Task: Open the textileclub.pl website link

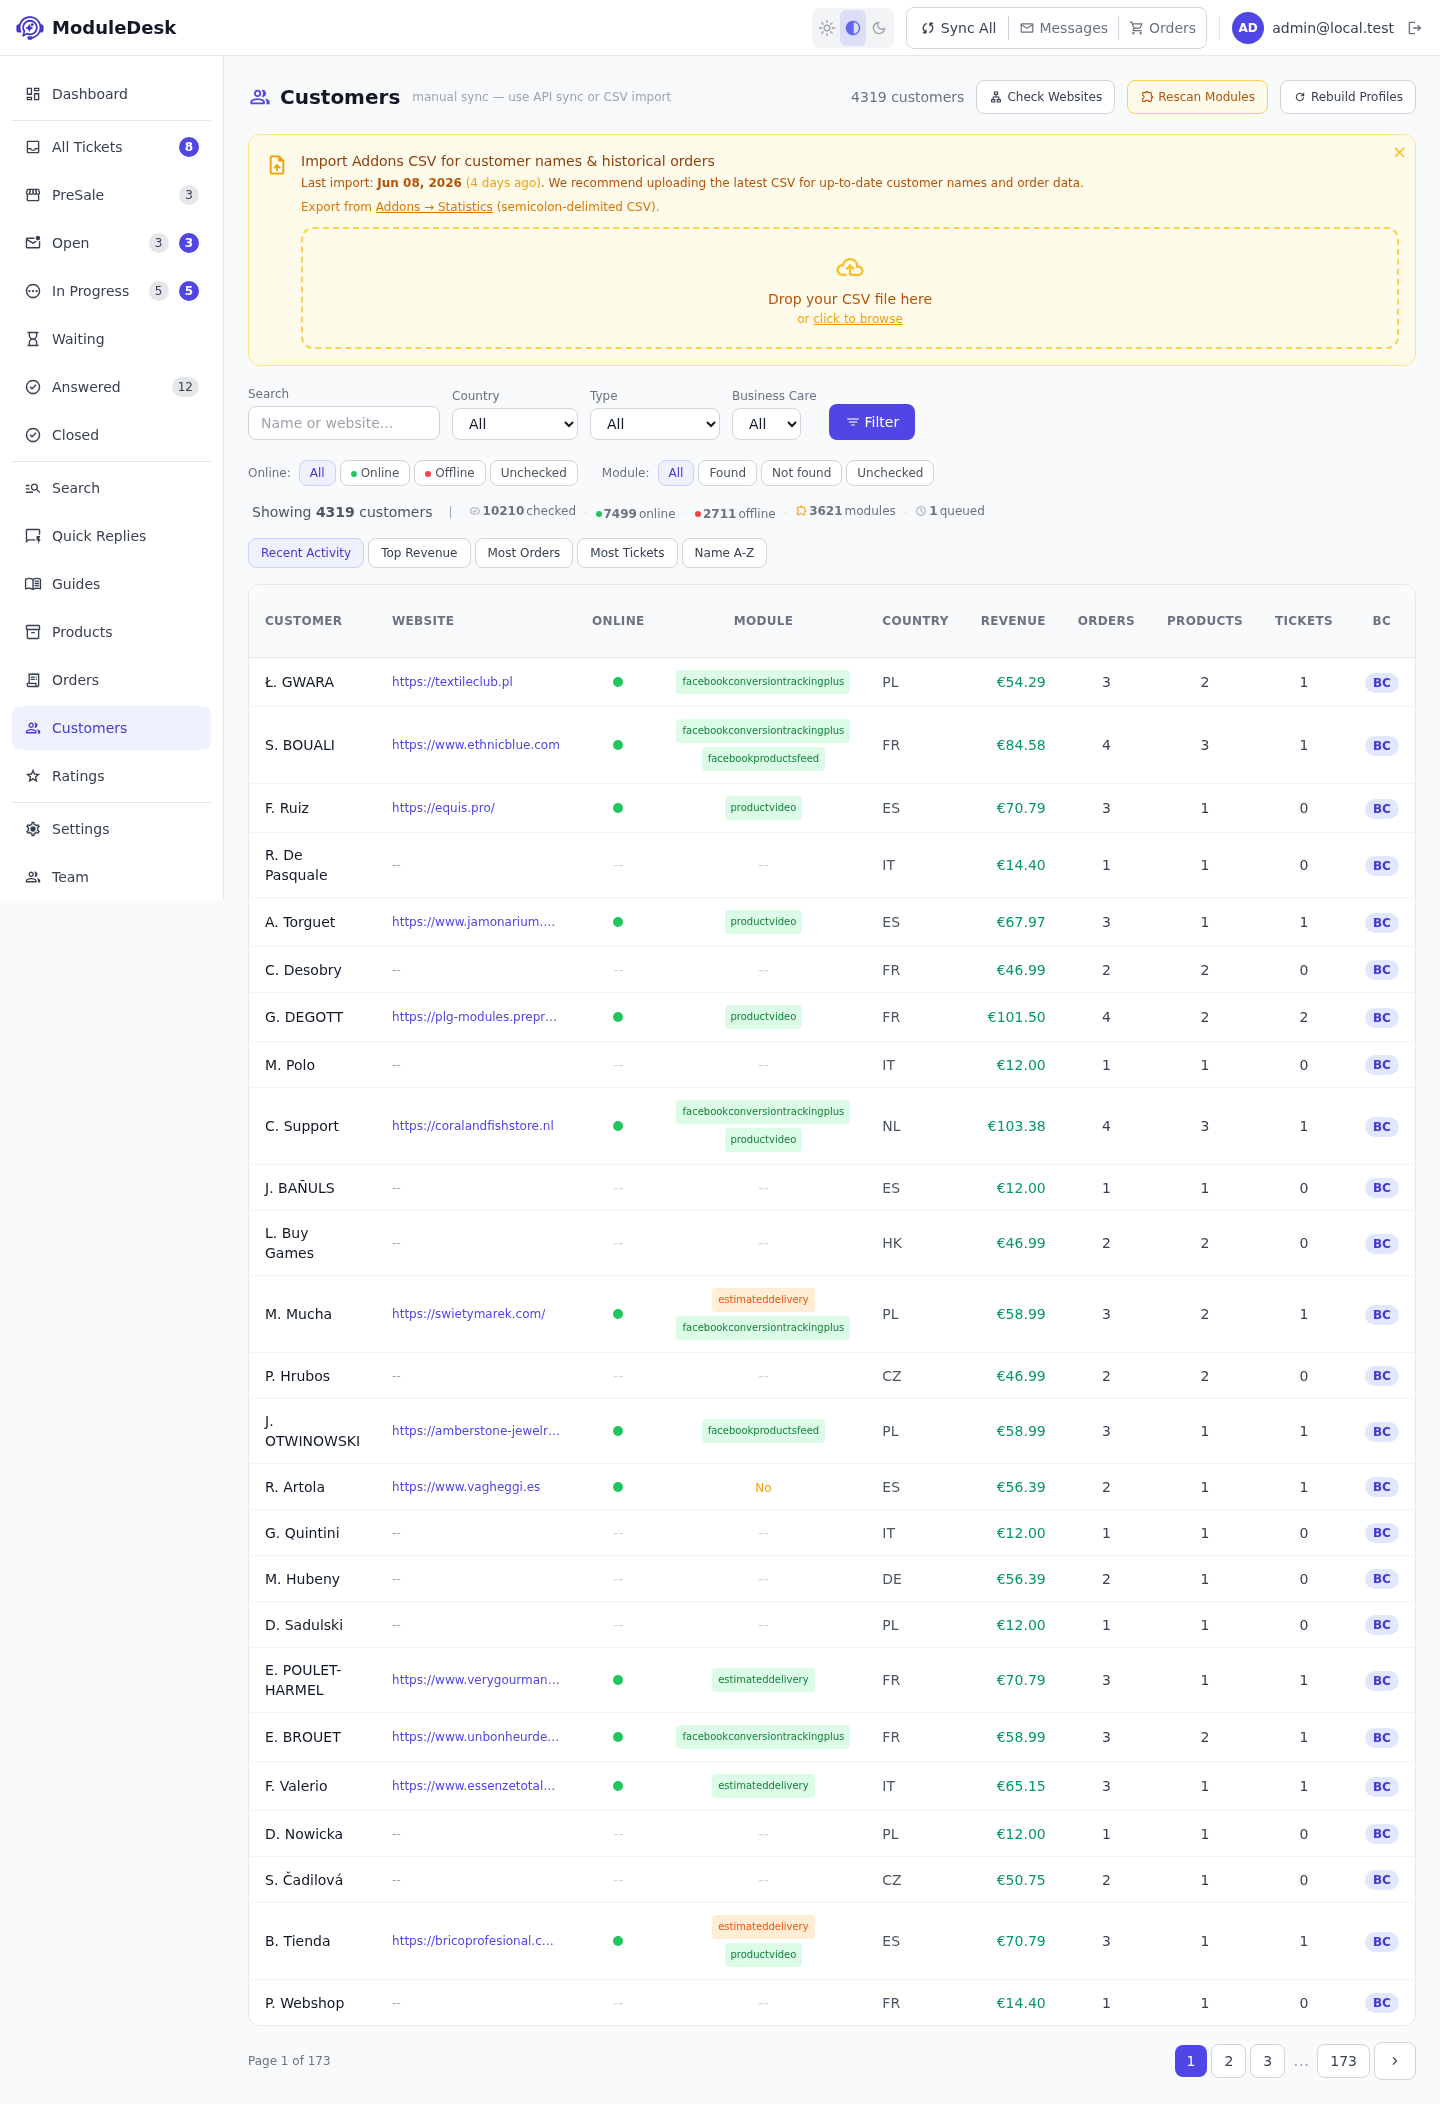Action: pyautogui.click(x=452, y=682)
